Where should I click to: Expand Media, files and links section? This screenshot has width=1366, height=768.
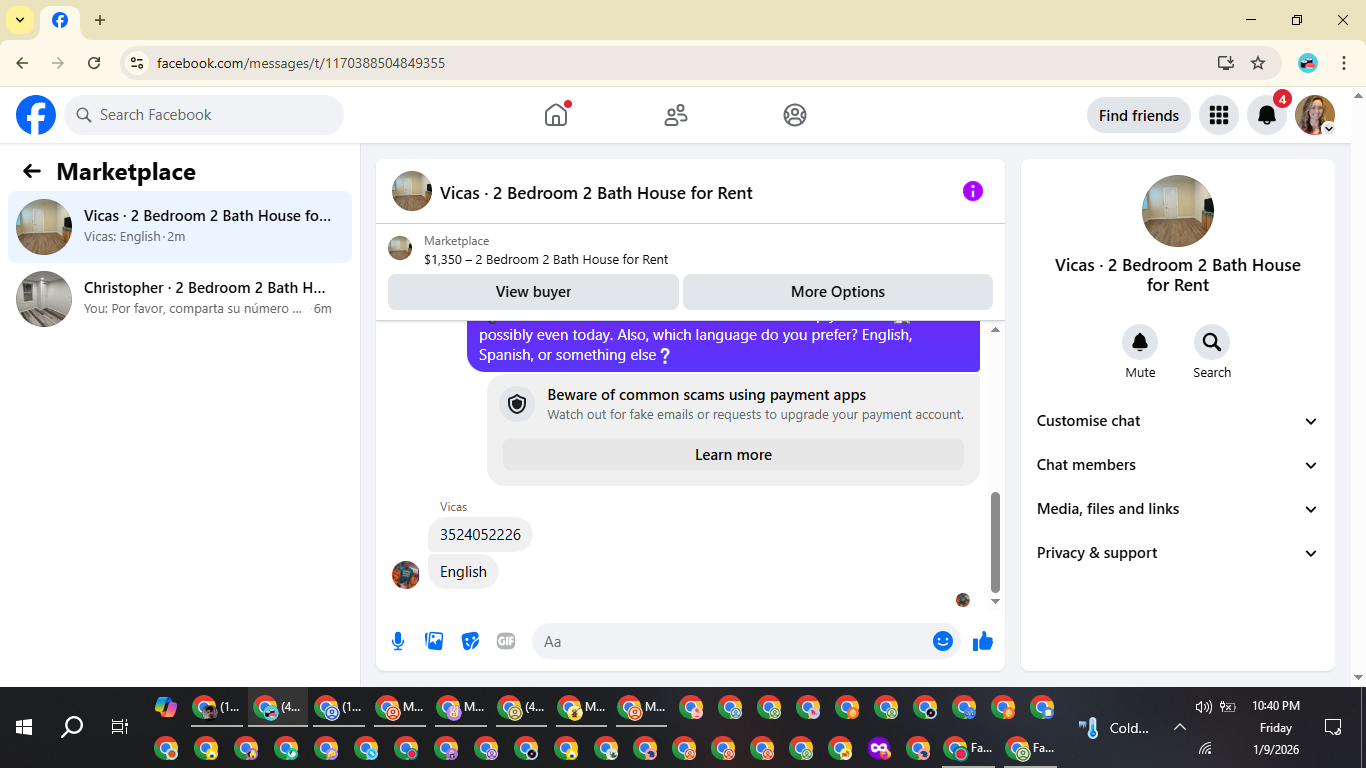(x=1178, y=509)
